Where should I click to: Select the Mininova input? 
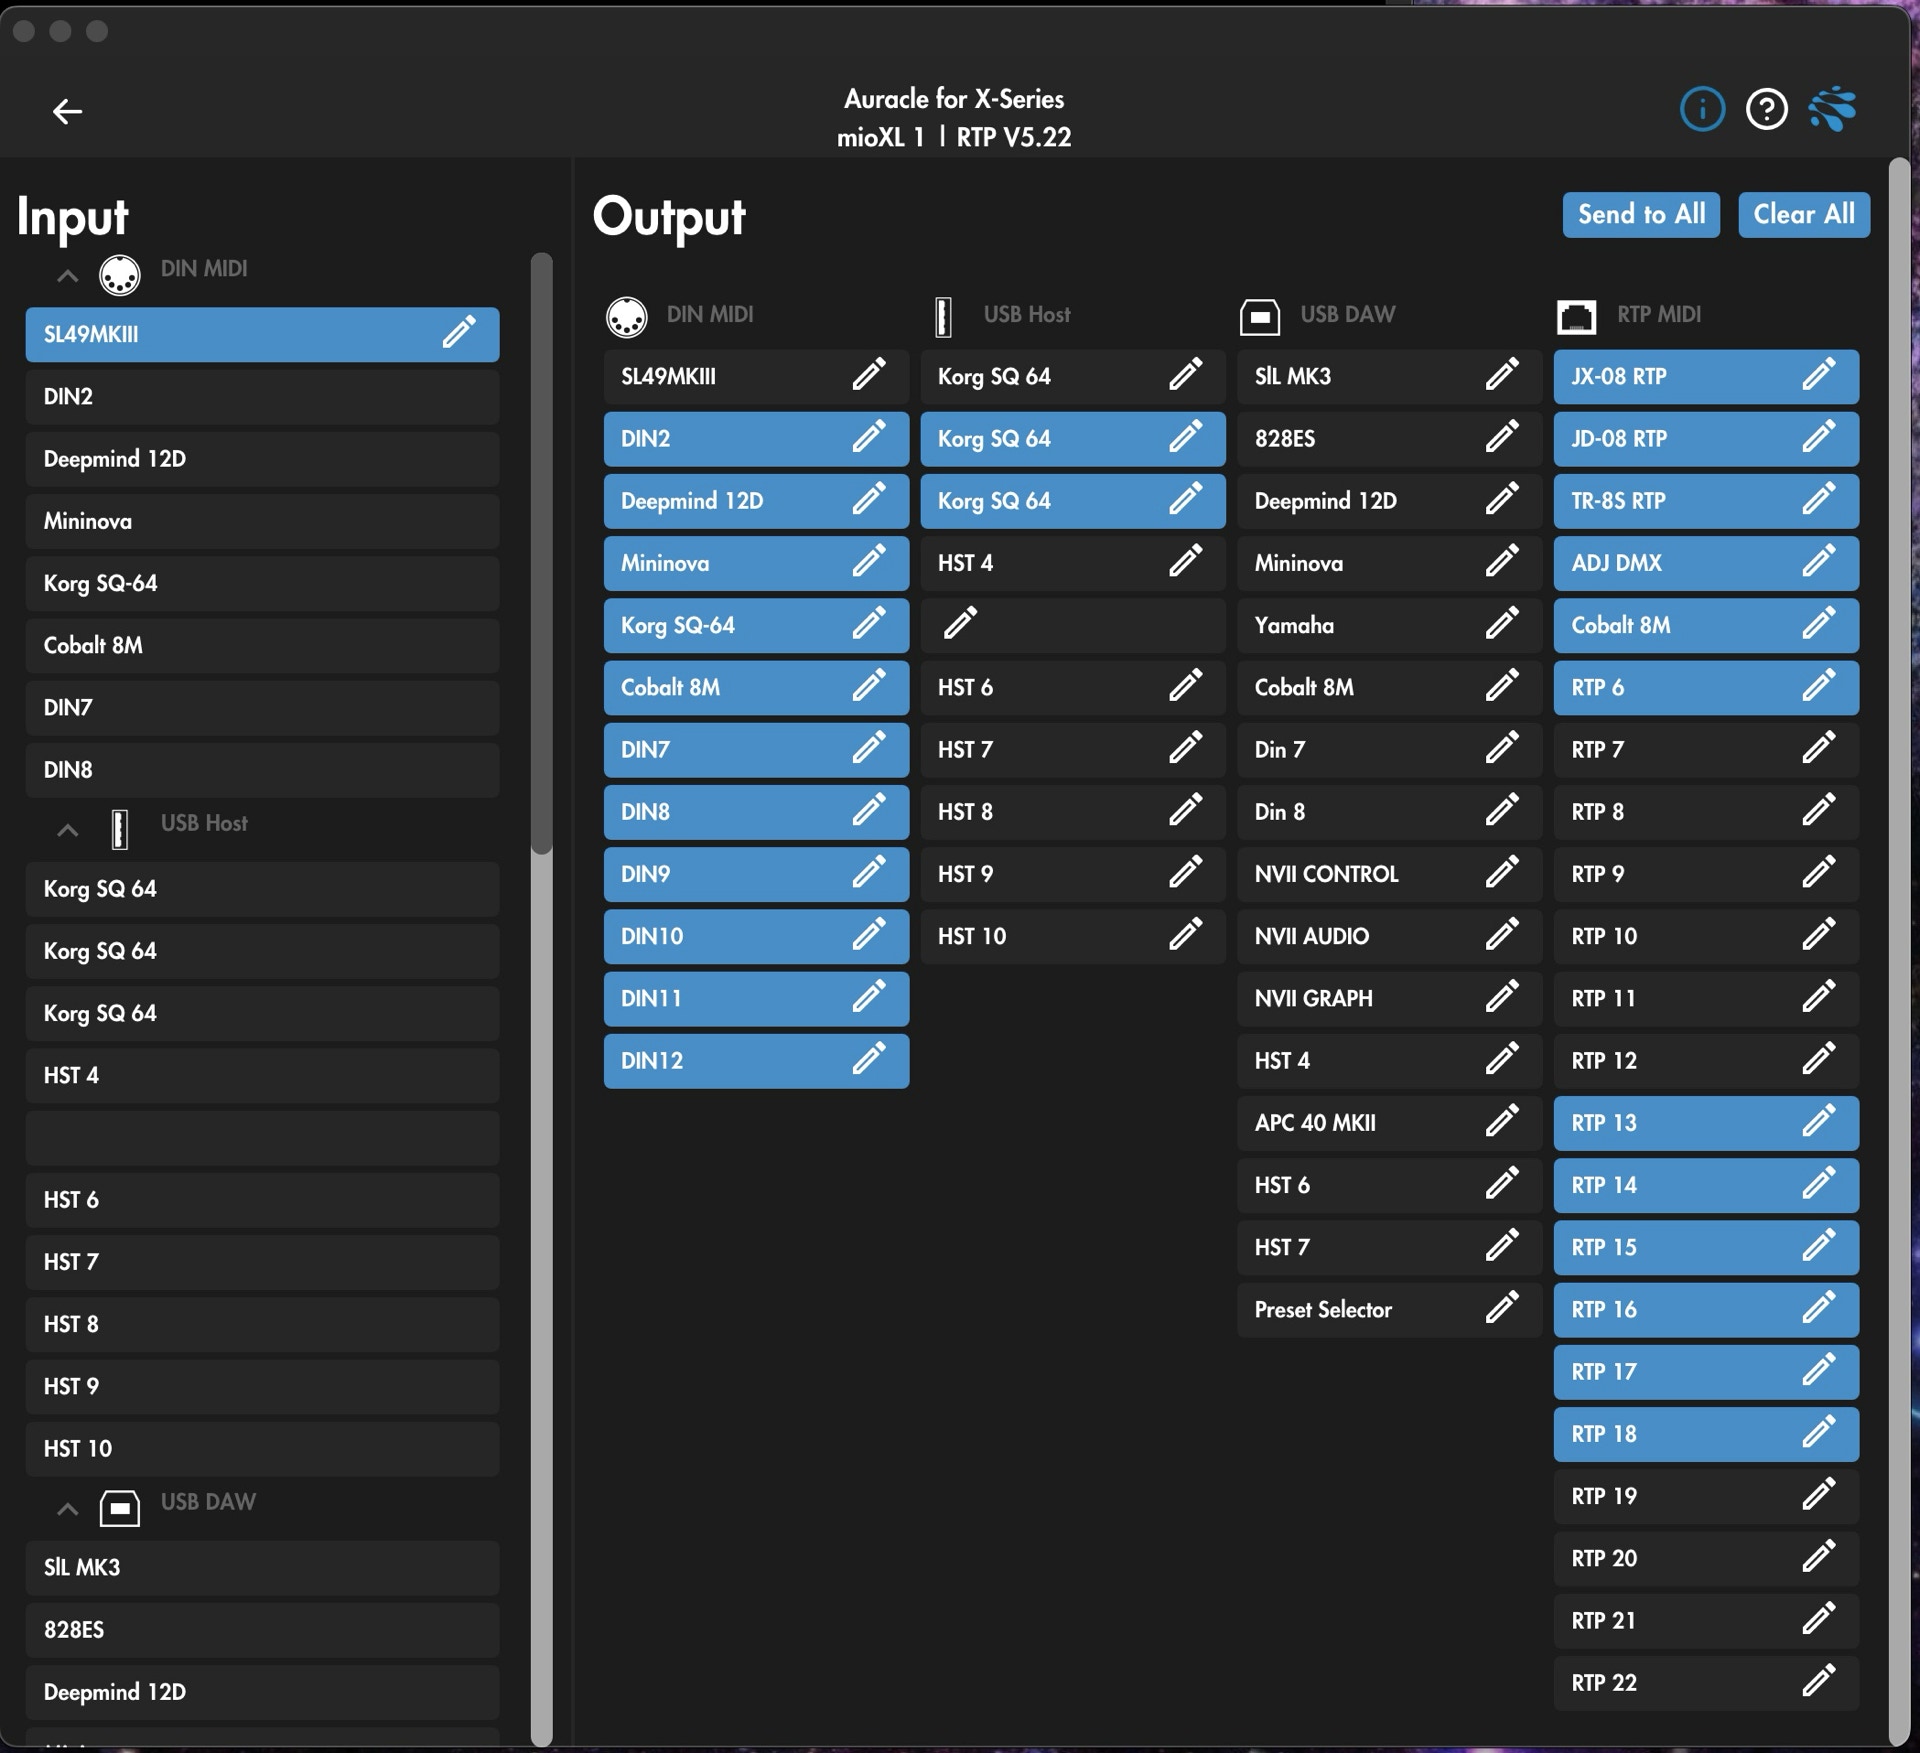pyautogui.click(x=262, y=521)
